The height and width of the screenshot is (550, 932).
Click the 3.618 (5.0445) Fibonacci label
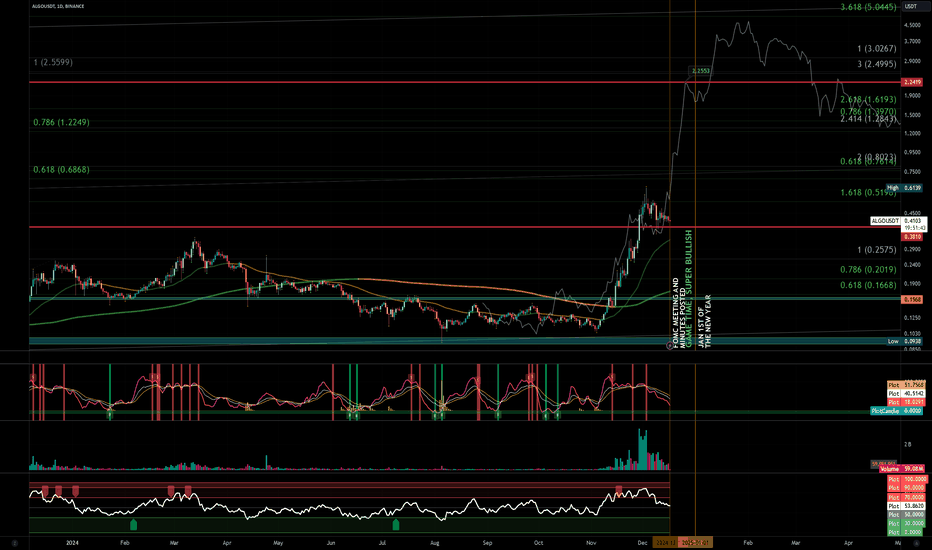tap(868, 7)
